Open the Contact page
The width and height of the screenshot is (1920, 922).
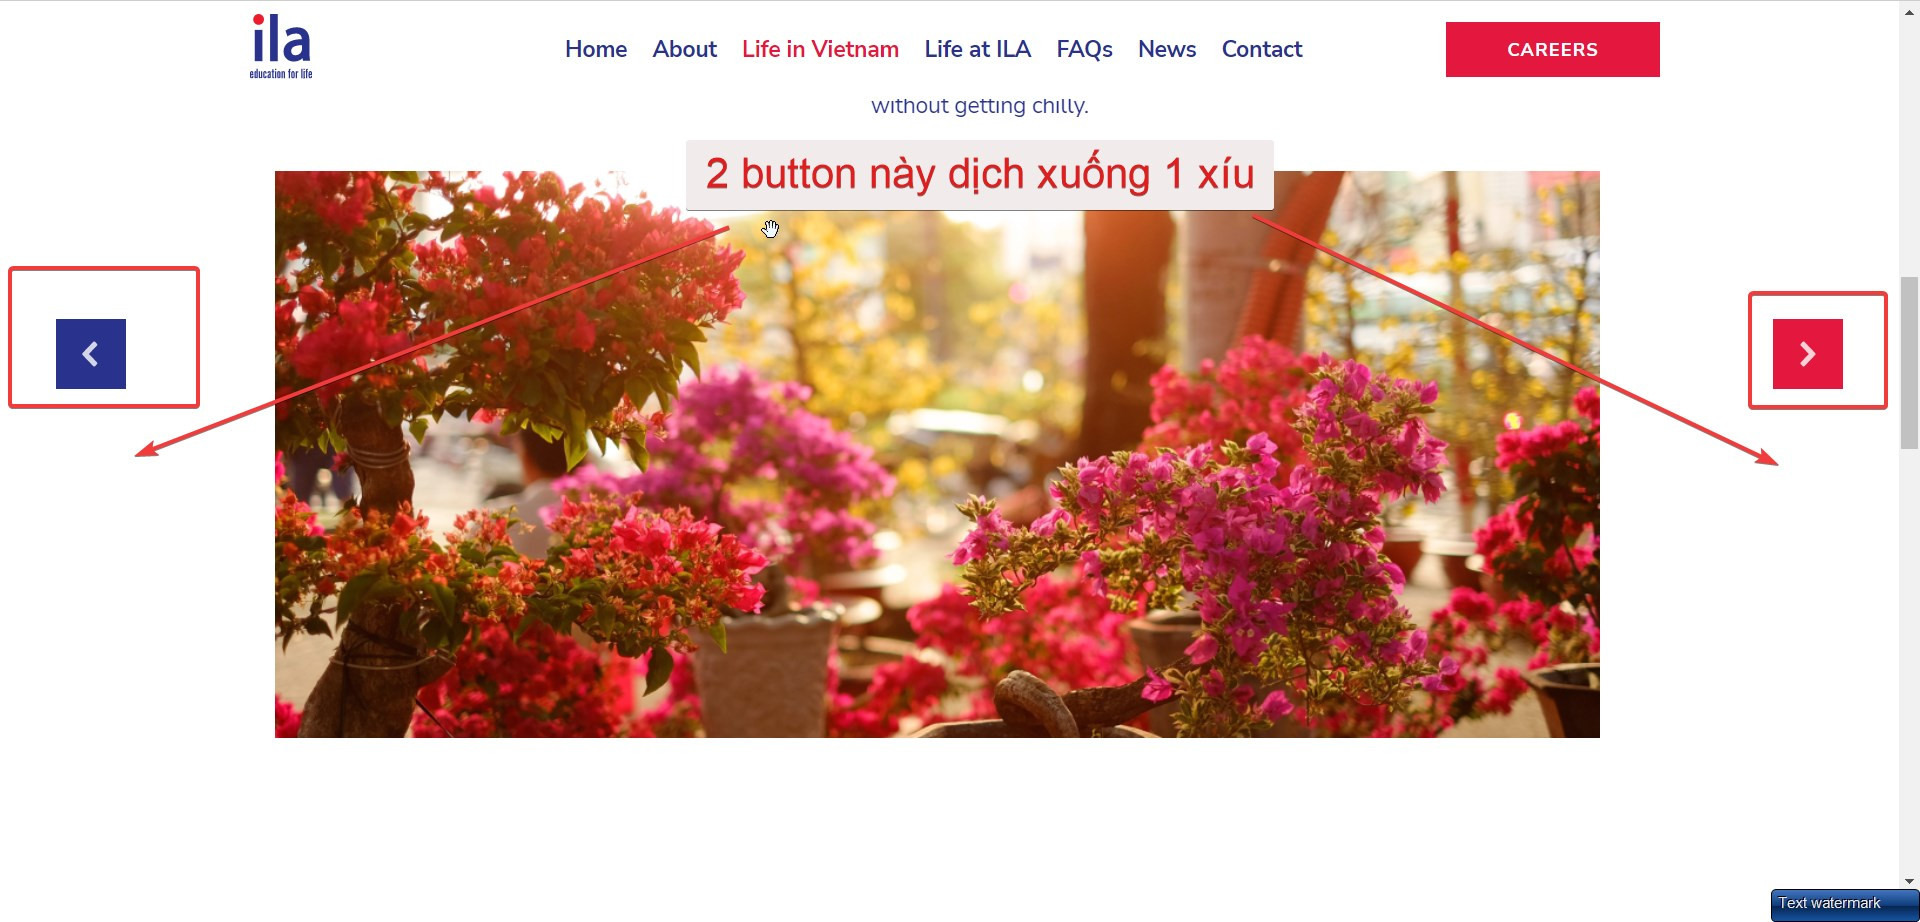[1262, 49]
